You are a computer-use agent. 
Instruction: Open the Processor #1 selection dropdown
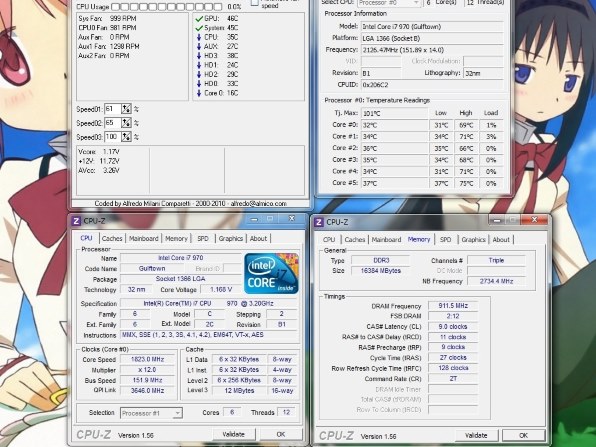coord(151,413)
